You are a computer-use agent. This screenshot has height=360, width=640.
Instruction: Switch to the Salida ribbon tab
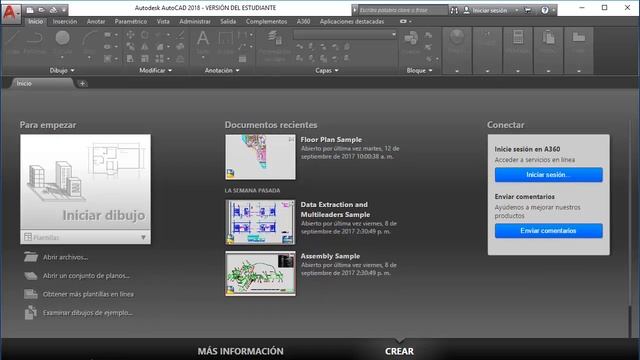[228, 22]
